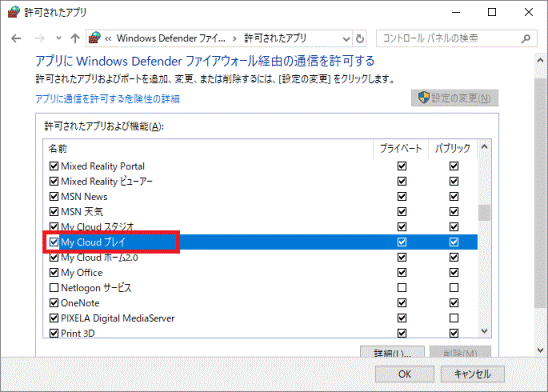Uncheck Mixed Reality ビューアー name checkbox

tap(53, 181)
